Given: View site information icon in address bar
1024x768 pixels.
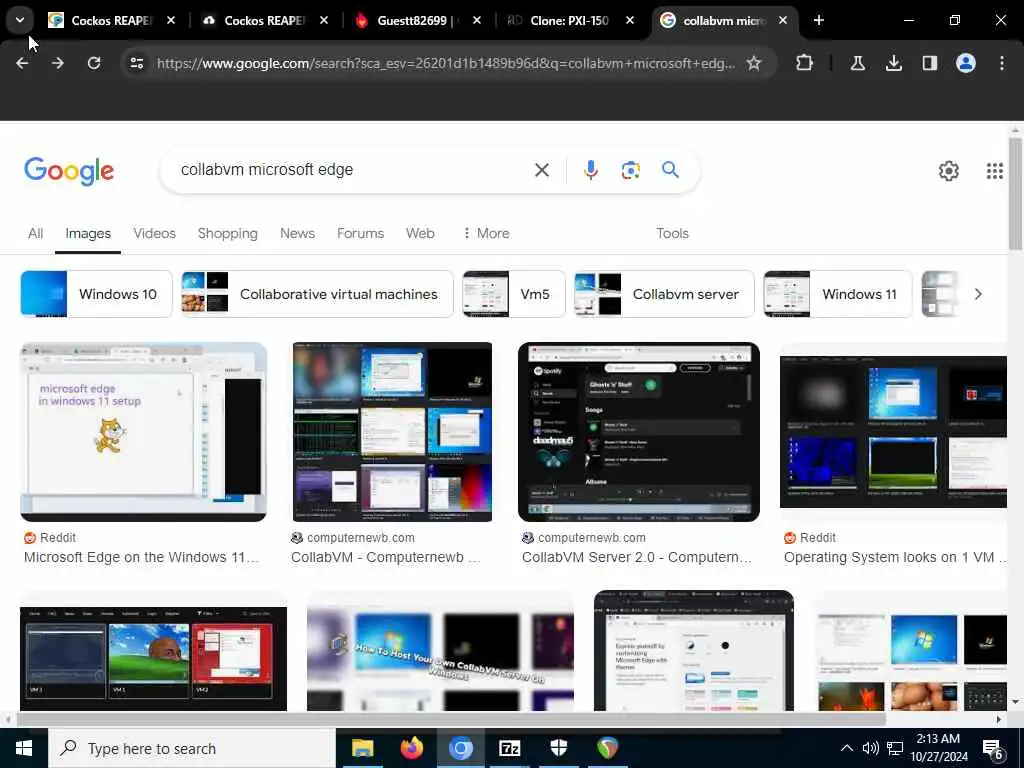Looking at the screenshot, I should [x=136, y=63].
